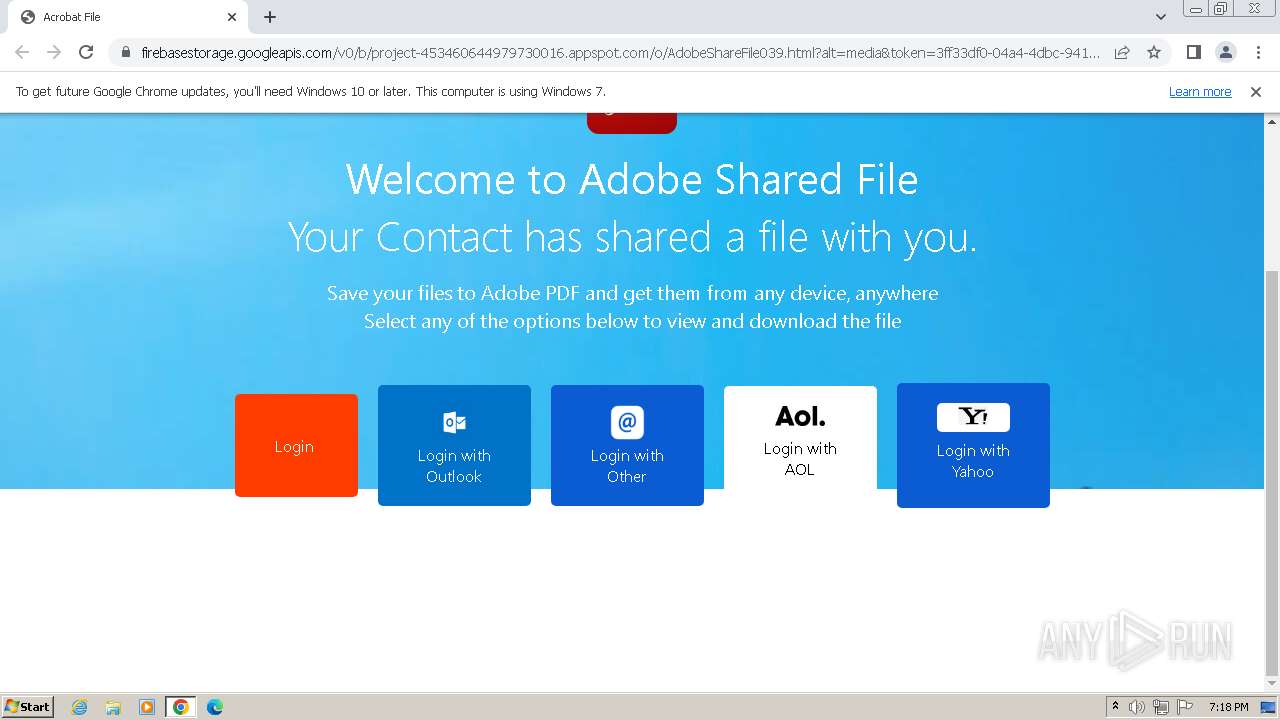This screenshot has width=1280, height=720.
Task: Open a new browser tab
Action: (270, 17)
